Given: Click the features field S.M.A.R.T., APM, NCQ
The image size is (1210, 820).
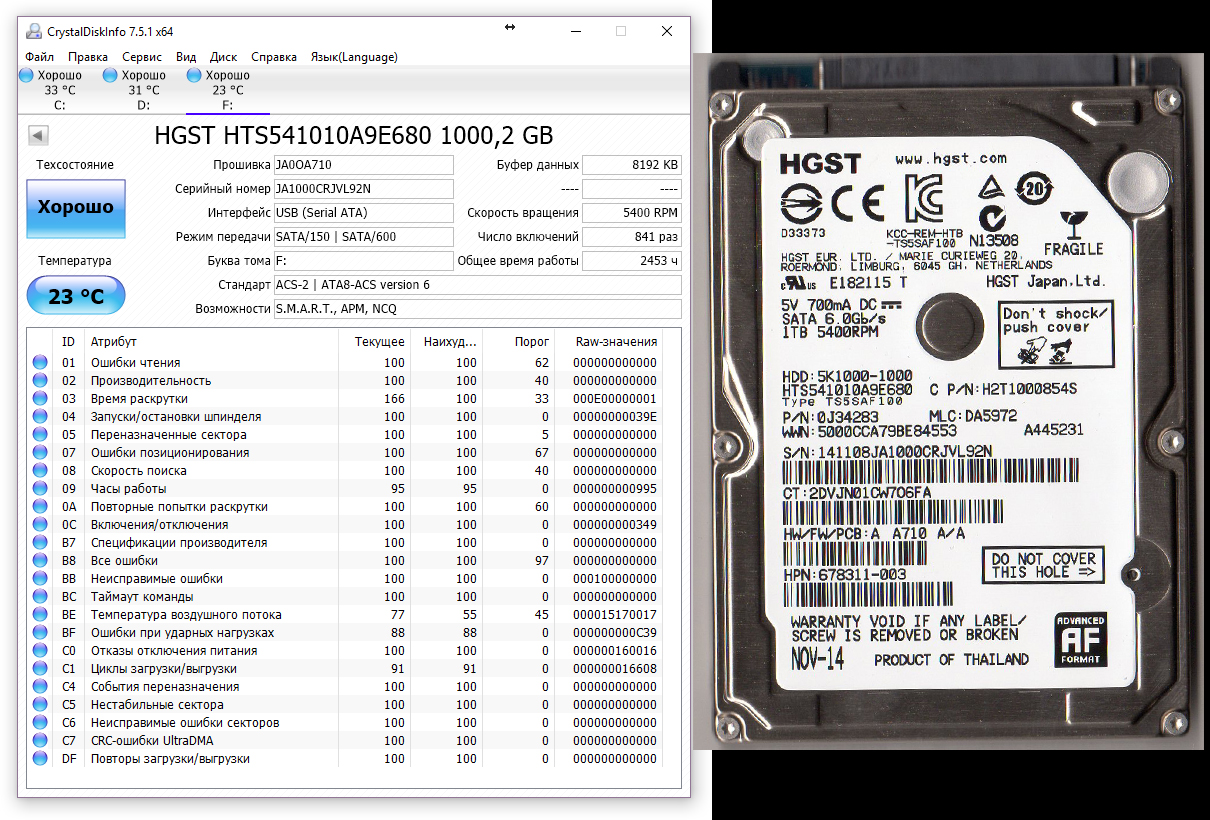Looking at the screenshot, I should point(478,309).
